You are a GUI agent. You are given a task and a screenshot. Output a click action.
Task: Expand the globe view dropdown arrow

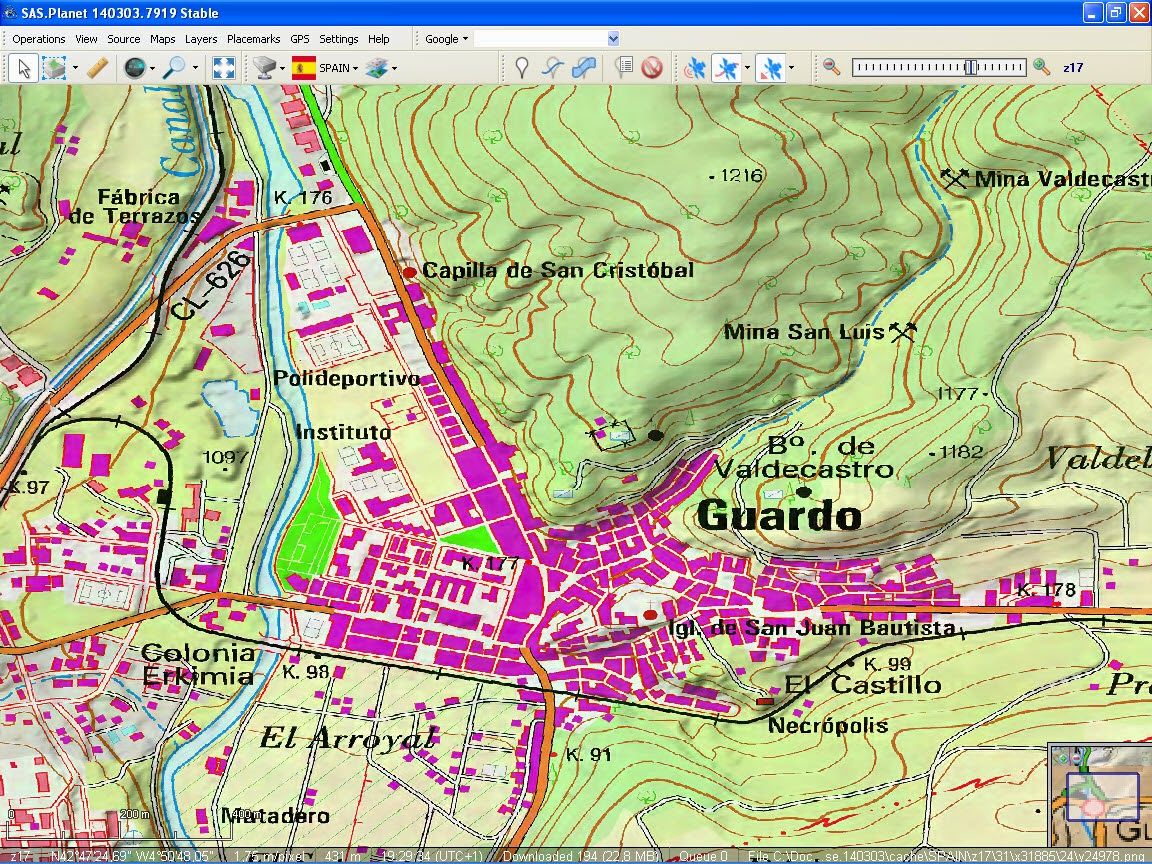152,68
